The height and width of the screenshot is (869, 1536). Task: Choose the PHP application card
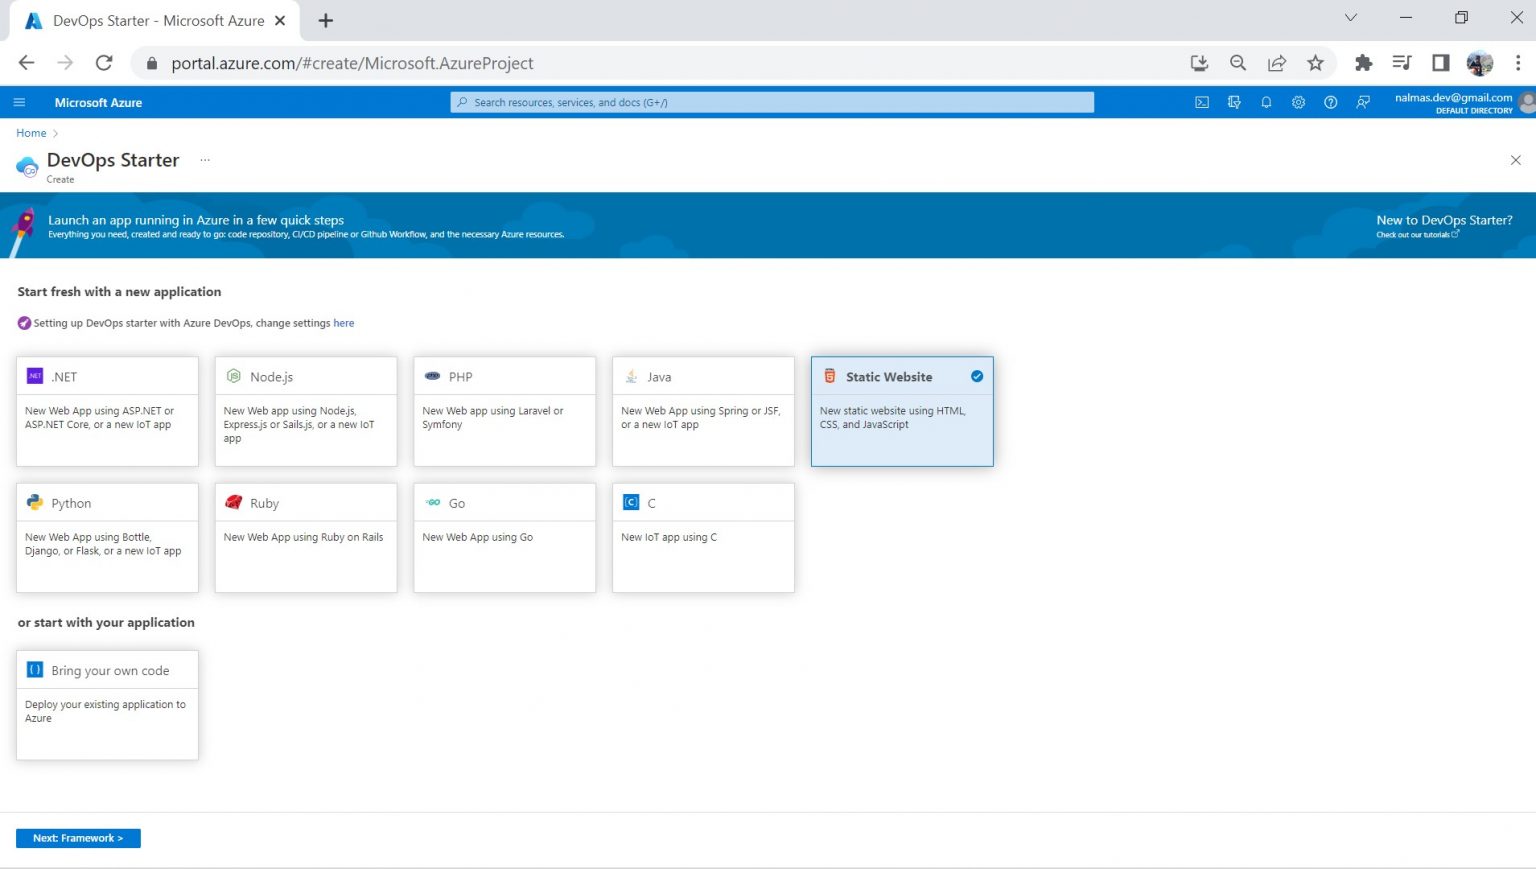(x=505, y=411)
